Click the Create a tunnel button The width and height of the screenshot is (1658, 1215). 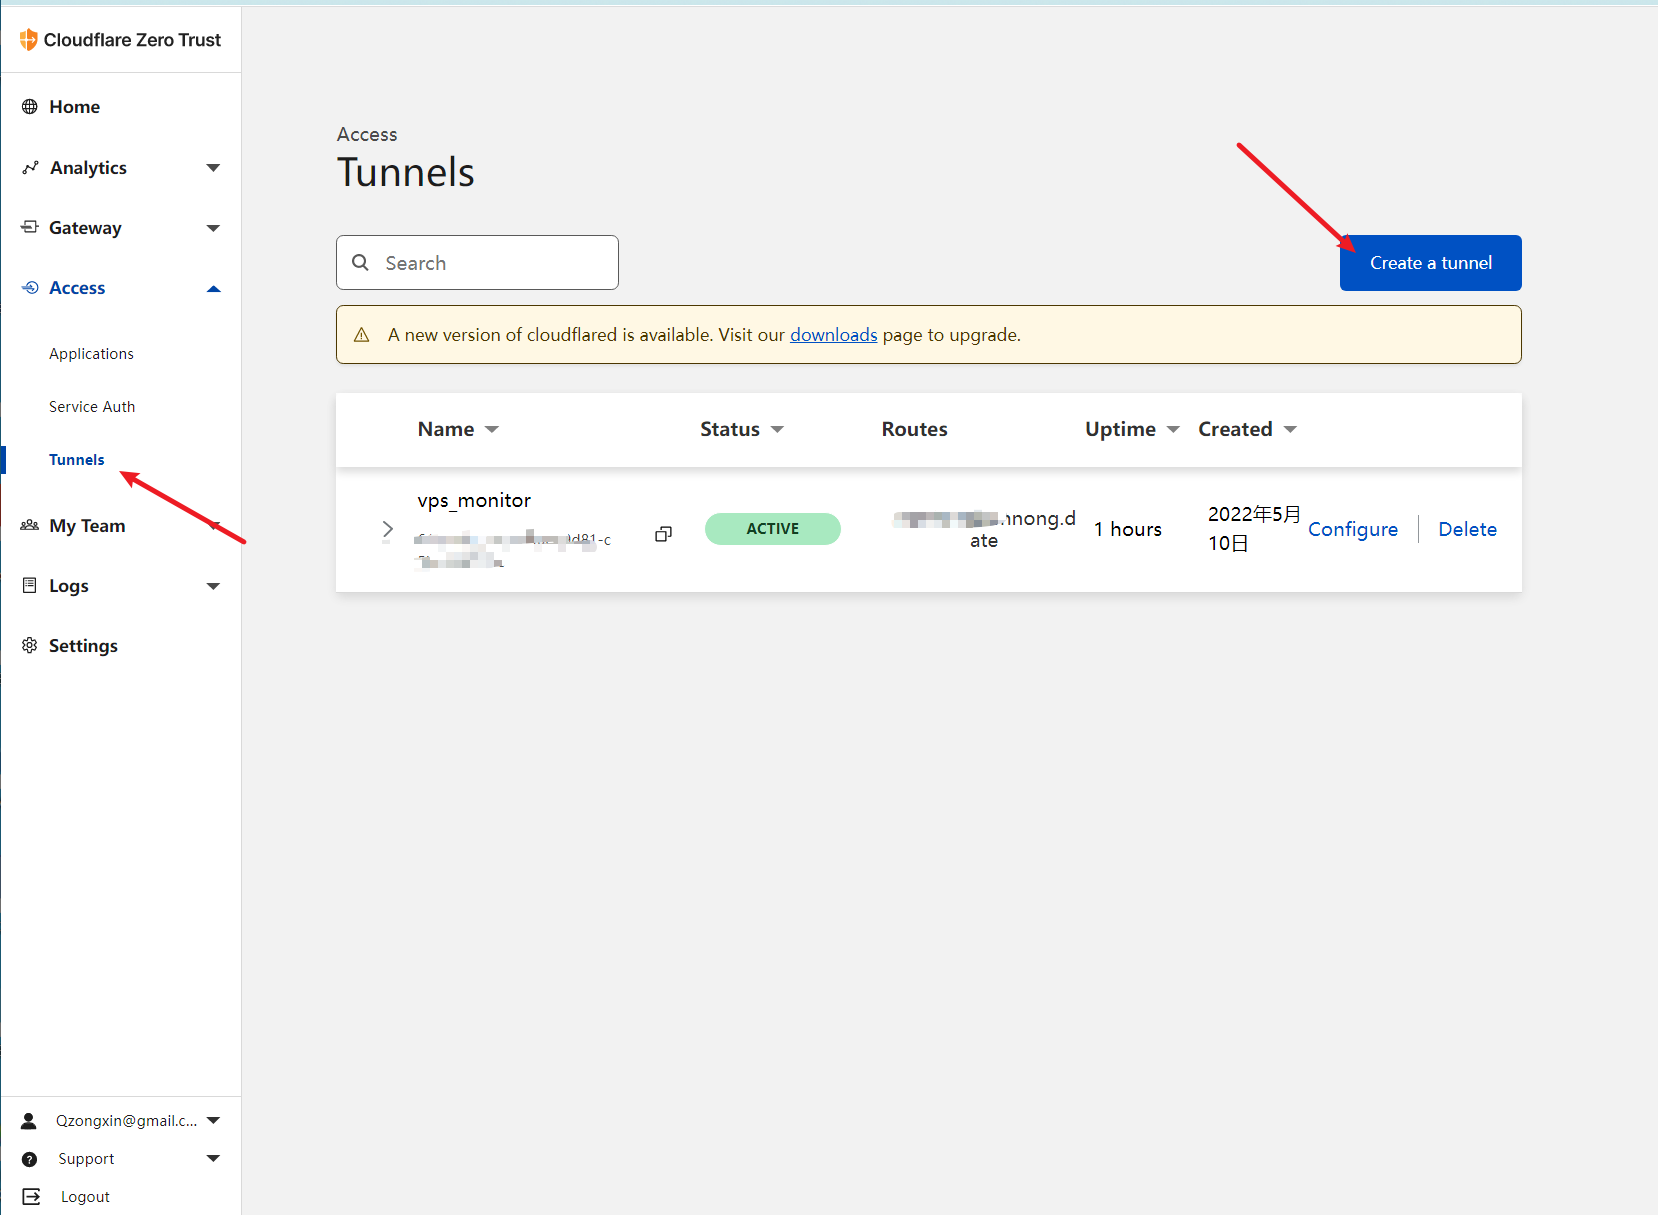tap(1430, 263)
